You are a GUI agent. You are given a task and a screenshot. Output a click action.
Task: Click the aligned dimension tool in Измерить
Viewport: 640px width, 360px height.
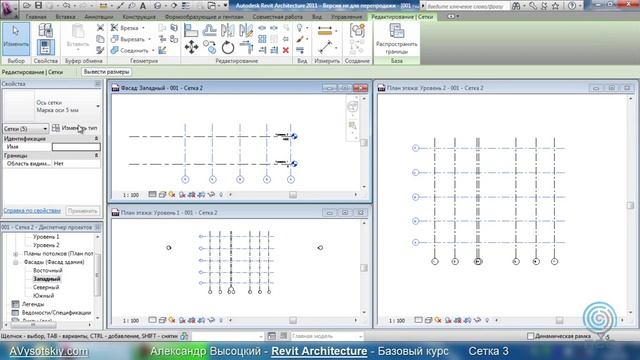tap(325, 31)
